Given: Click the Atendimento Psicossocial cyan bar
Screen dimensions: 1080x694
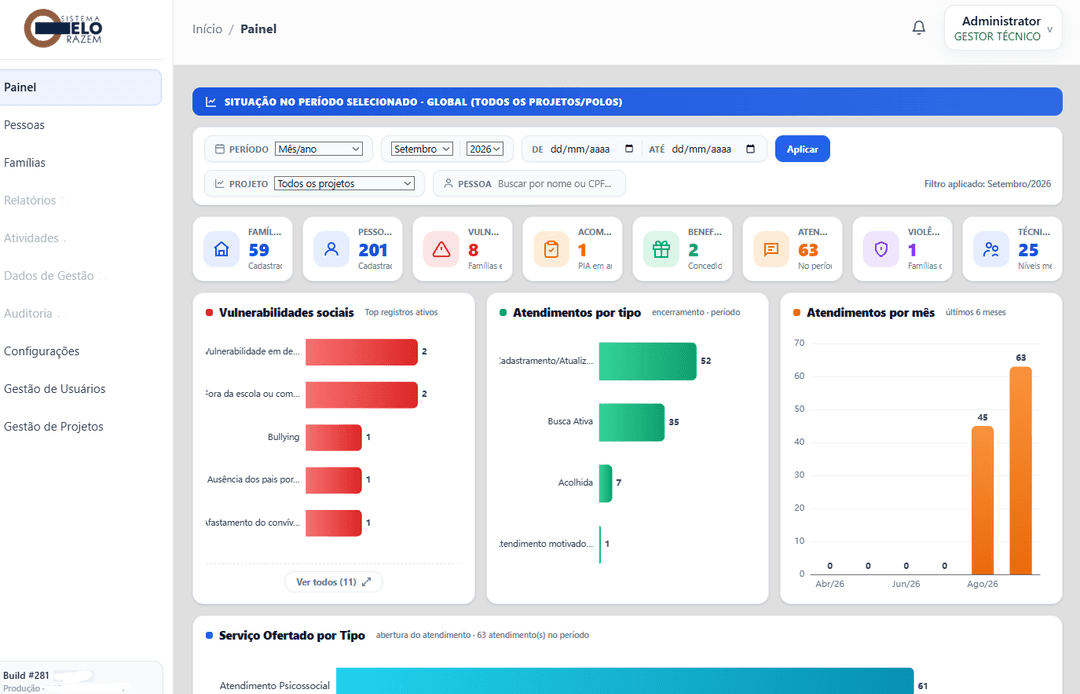Looking at the screenshot, I should (x=625, y=682).
